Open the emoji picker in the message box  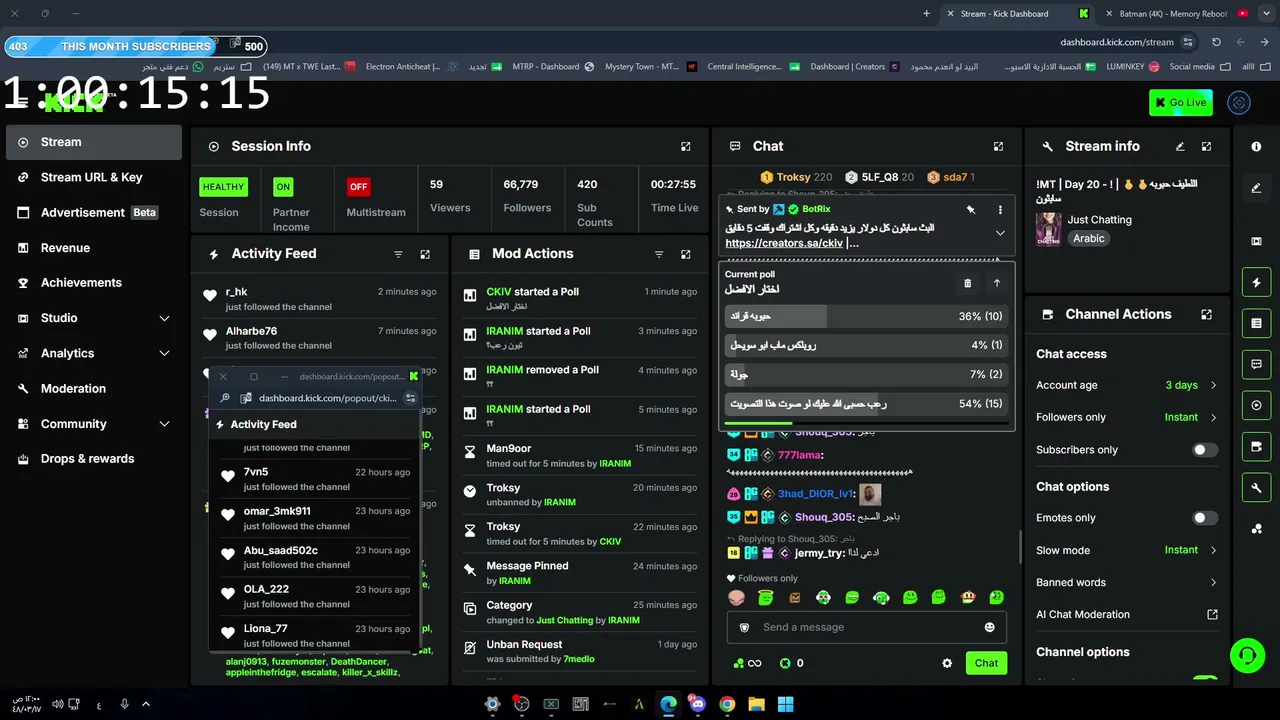(990, 627)
